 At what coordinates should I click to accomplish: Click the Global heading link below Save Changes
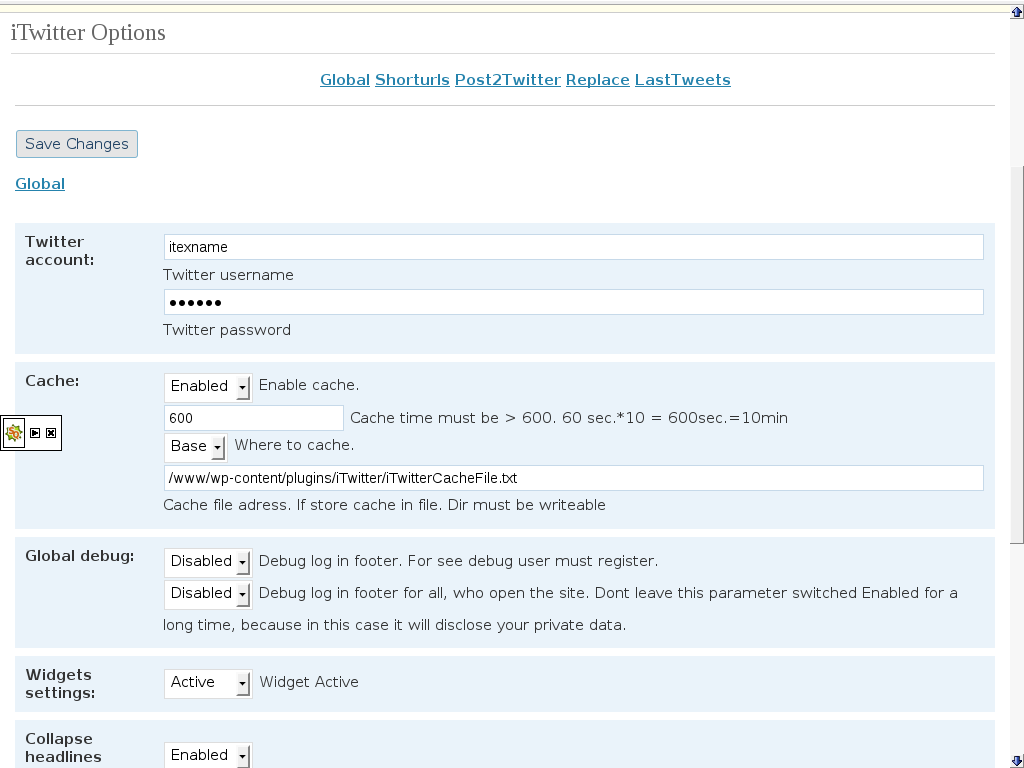click(40, 184)
